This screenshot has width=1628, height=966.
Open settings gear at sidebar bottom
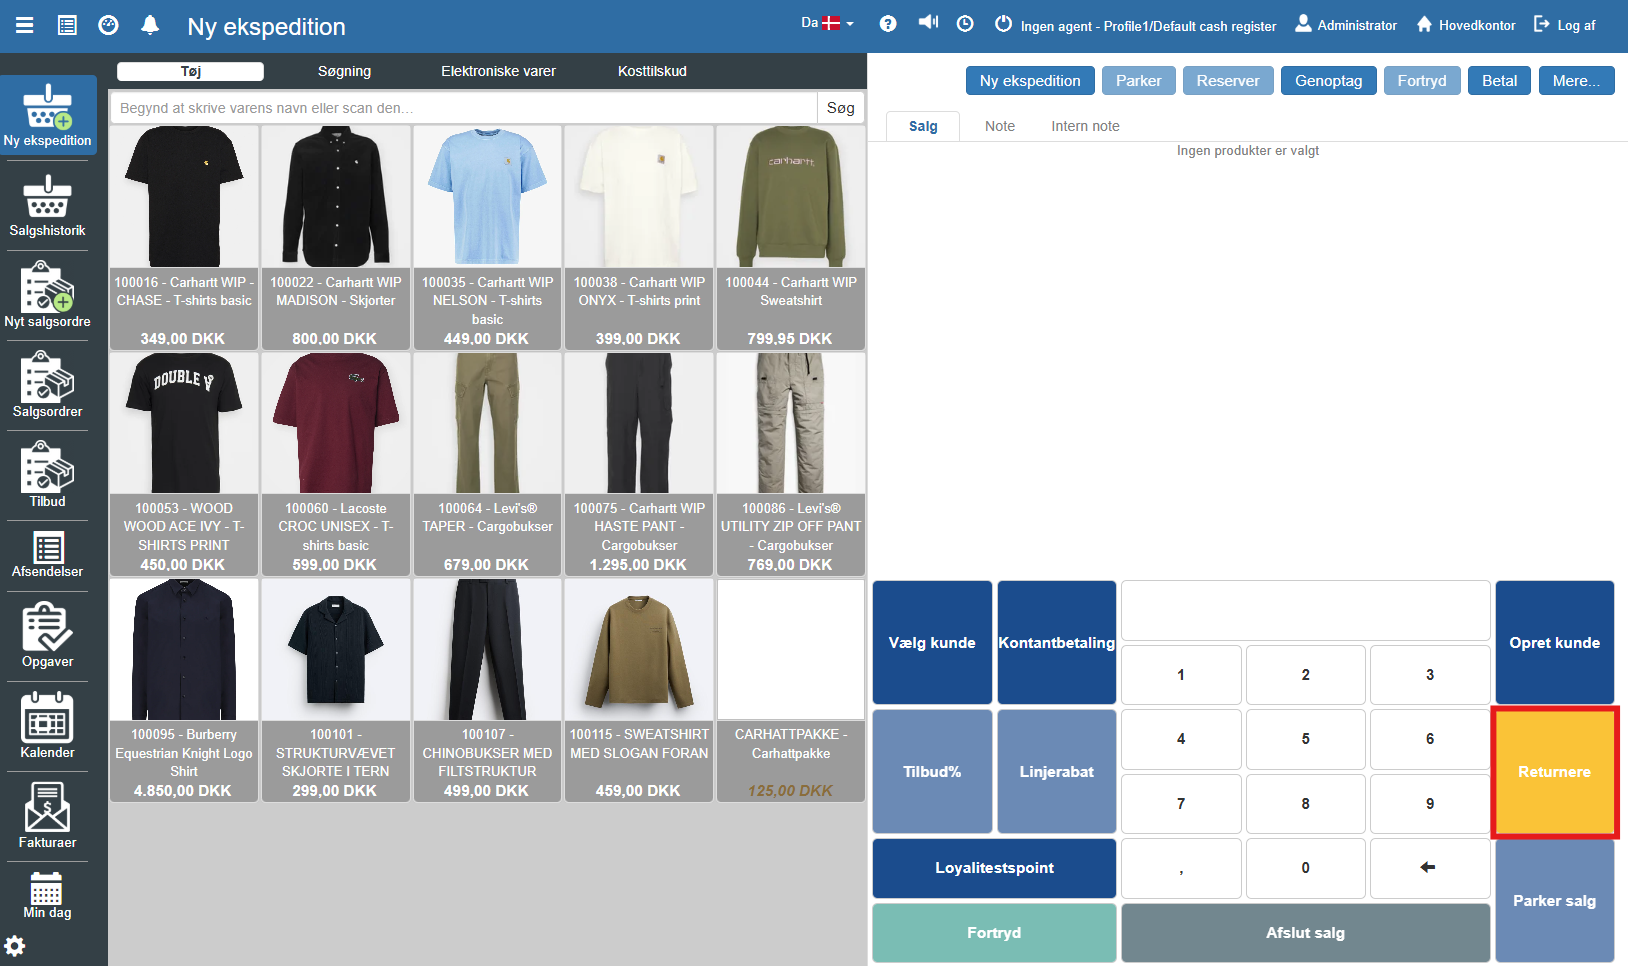[x=15, y=945]
